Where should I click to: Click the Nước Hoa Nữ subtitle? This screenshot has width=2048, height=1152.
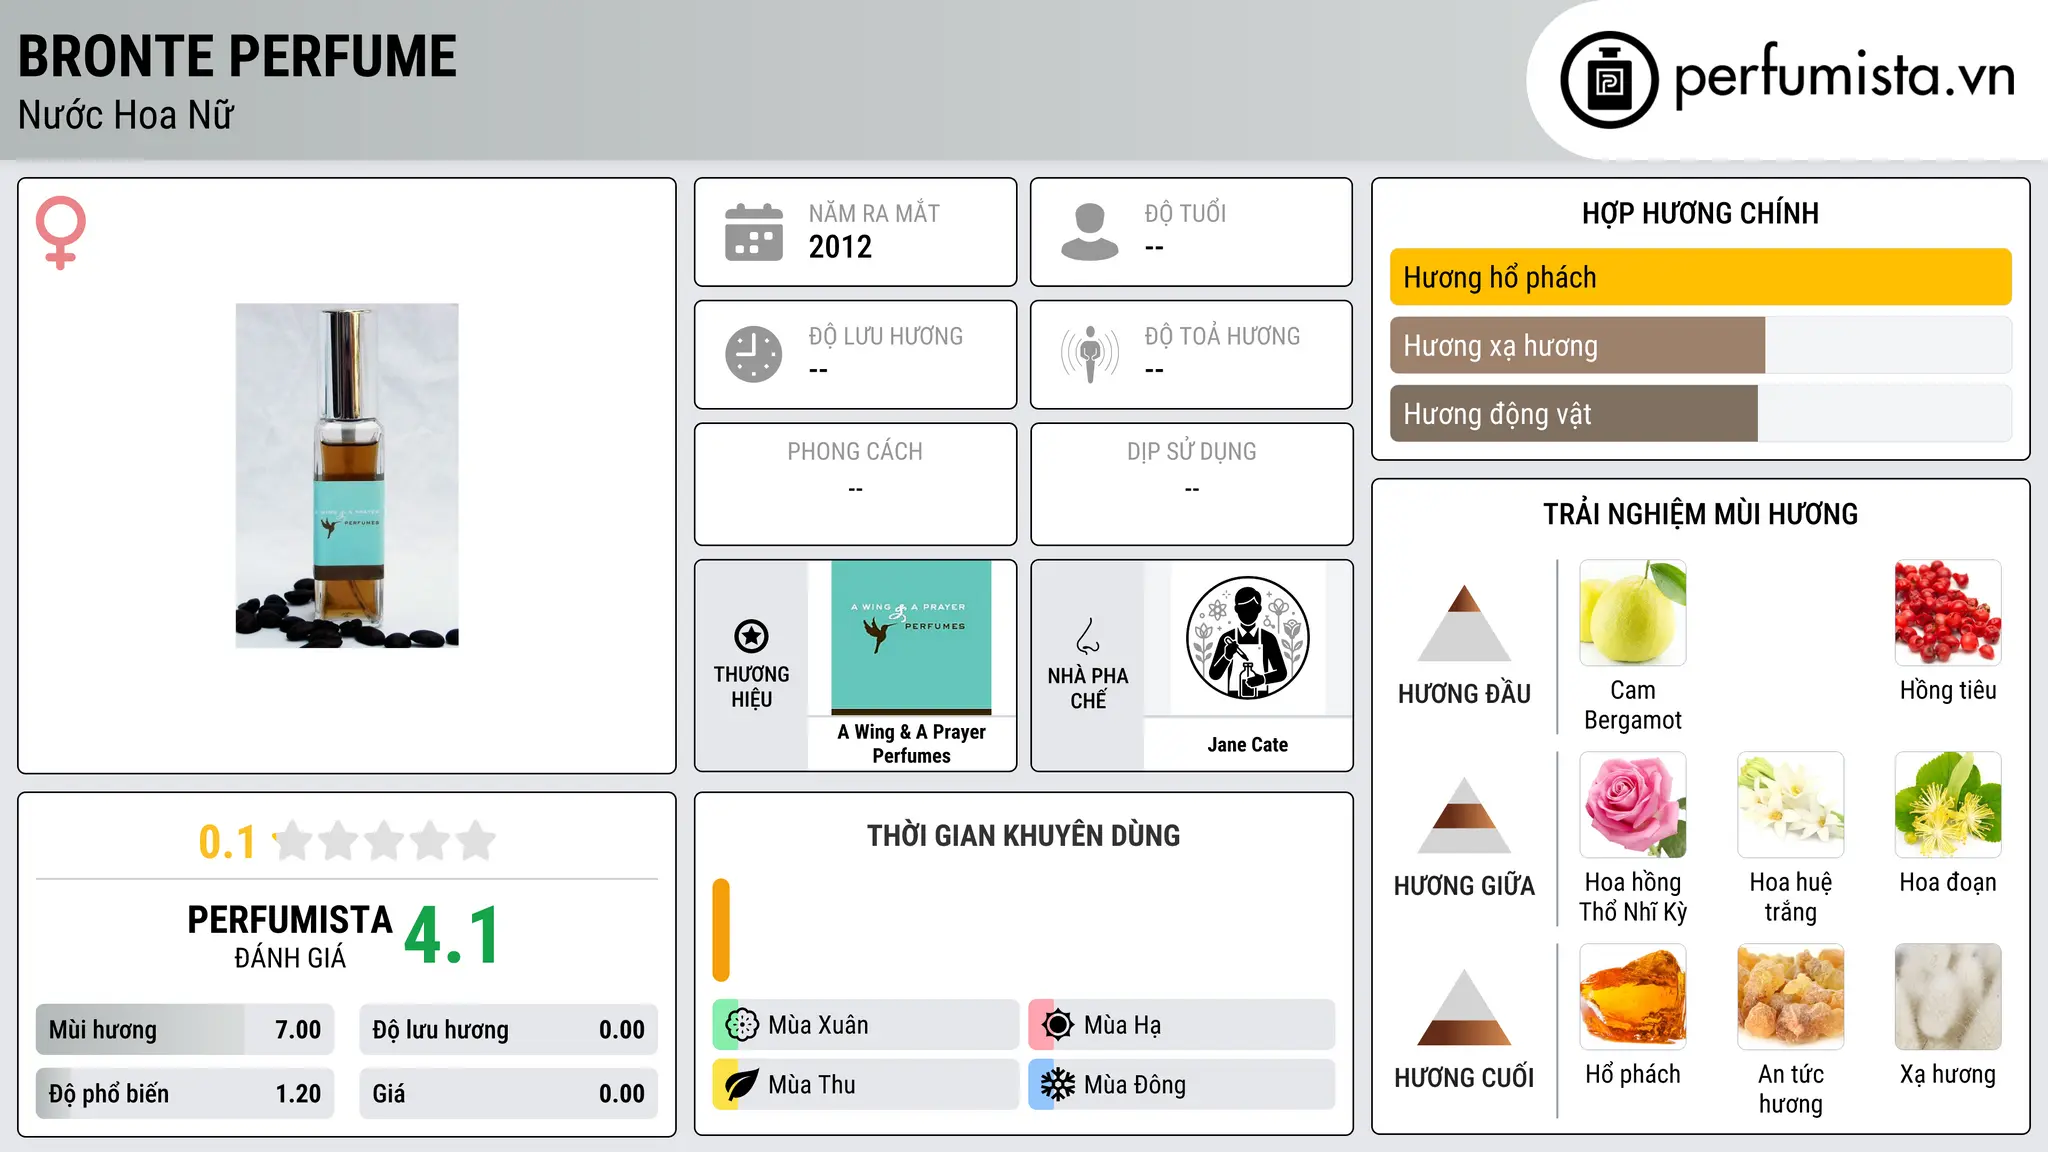(x=126, y=115)
